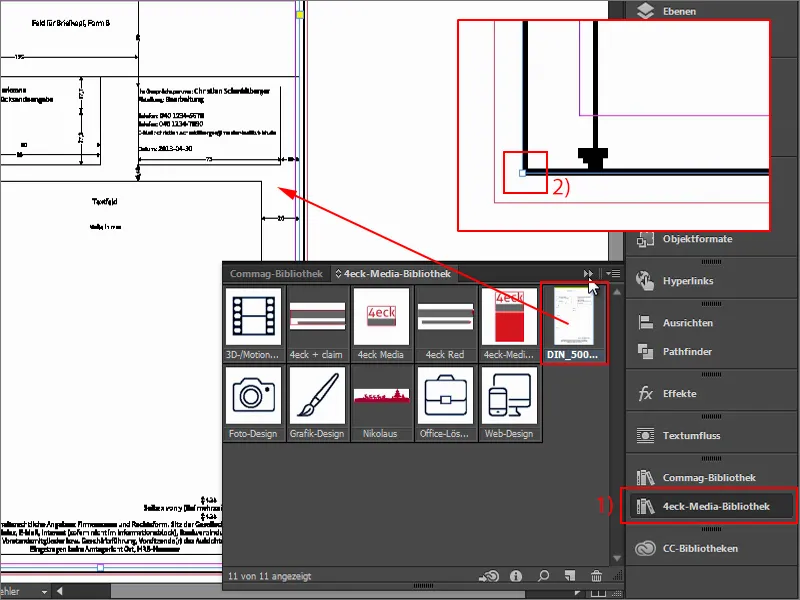
Task: Switch to the Commag-Bibliothek tab
Action: pos(276,273)
